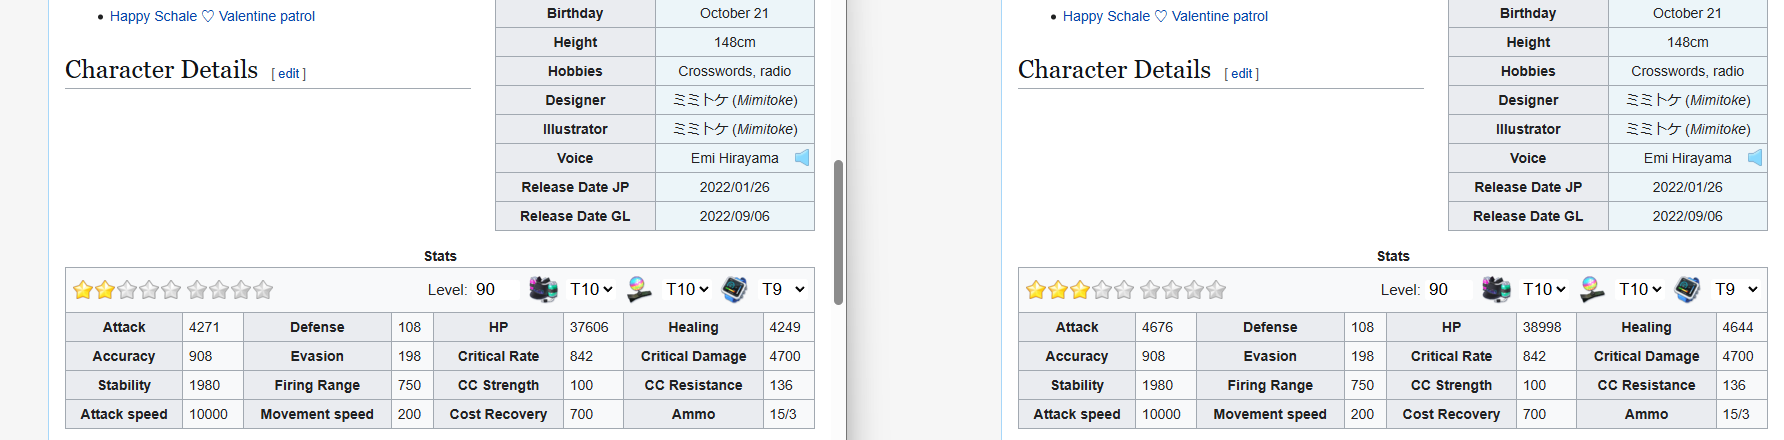Viewport: 1784px width, 440px height.
Task: Set sixth rating star in left window
Action: click(197, 290)
